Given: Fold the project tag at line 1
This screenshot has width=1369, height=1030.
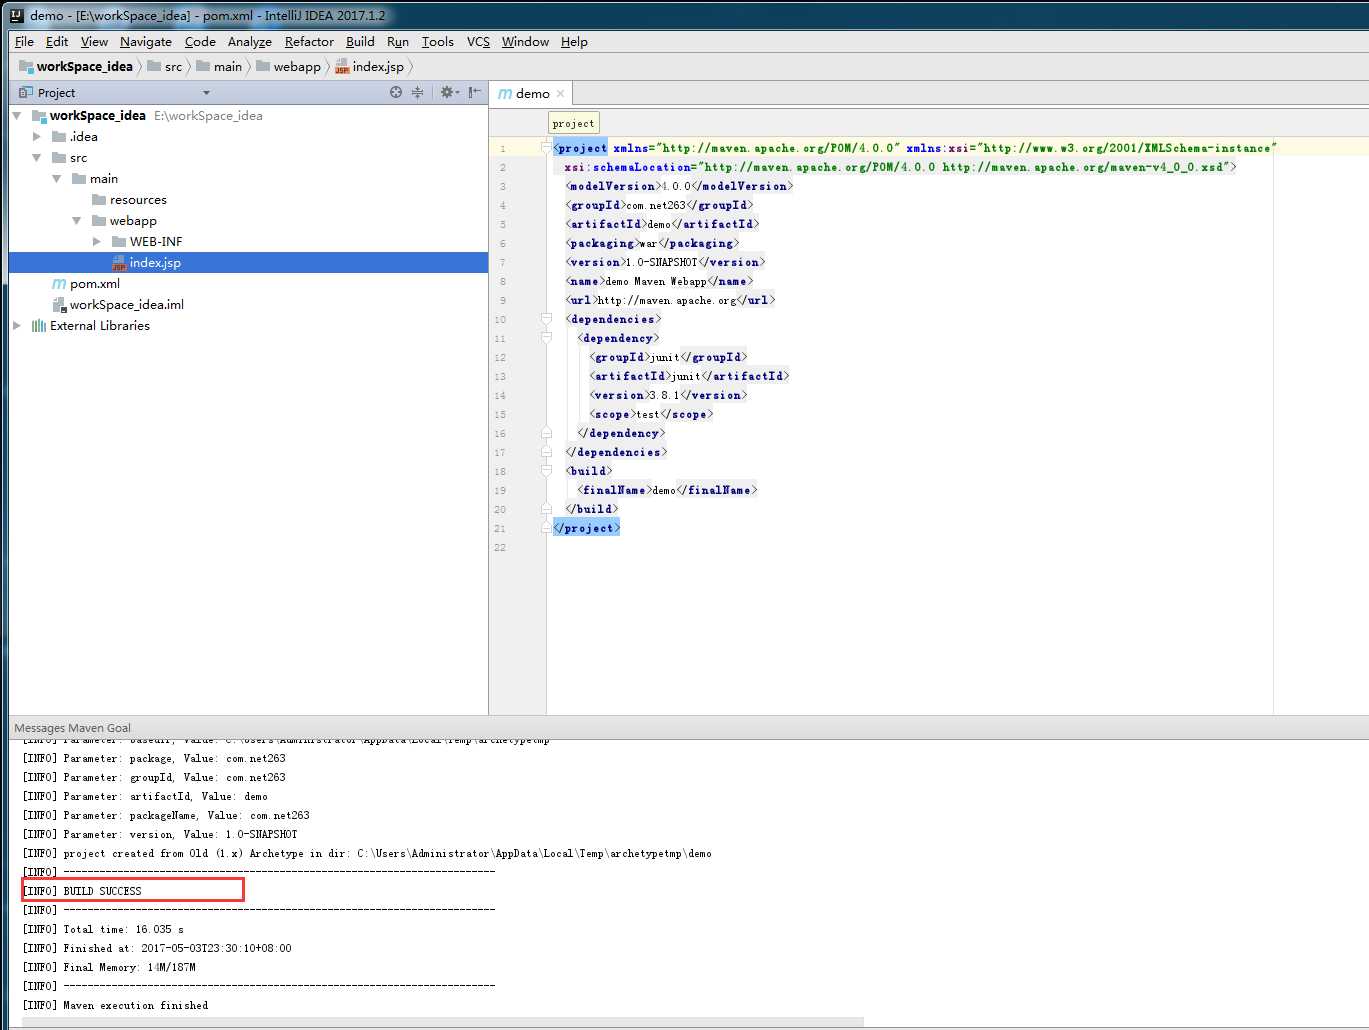Looking at the screenshot, I should 546,148.
